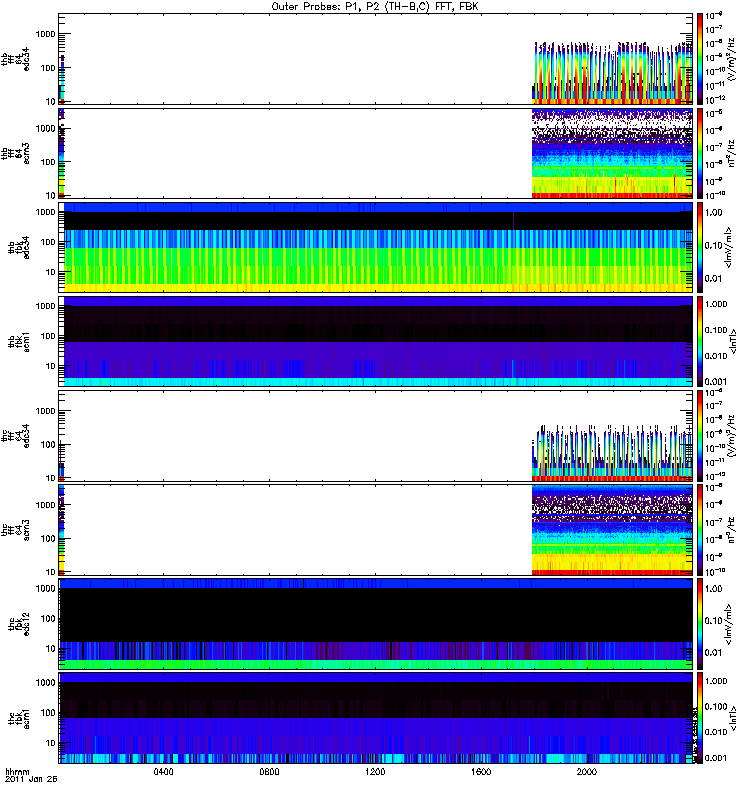Click inside the thc fbk scm1 spectrogram panel

[x=376, y=718]
